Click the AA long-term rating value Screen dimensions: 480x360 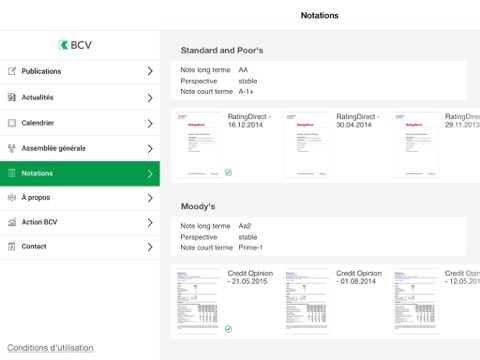pos(243,70)
